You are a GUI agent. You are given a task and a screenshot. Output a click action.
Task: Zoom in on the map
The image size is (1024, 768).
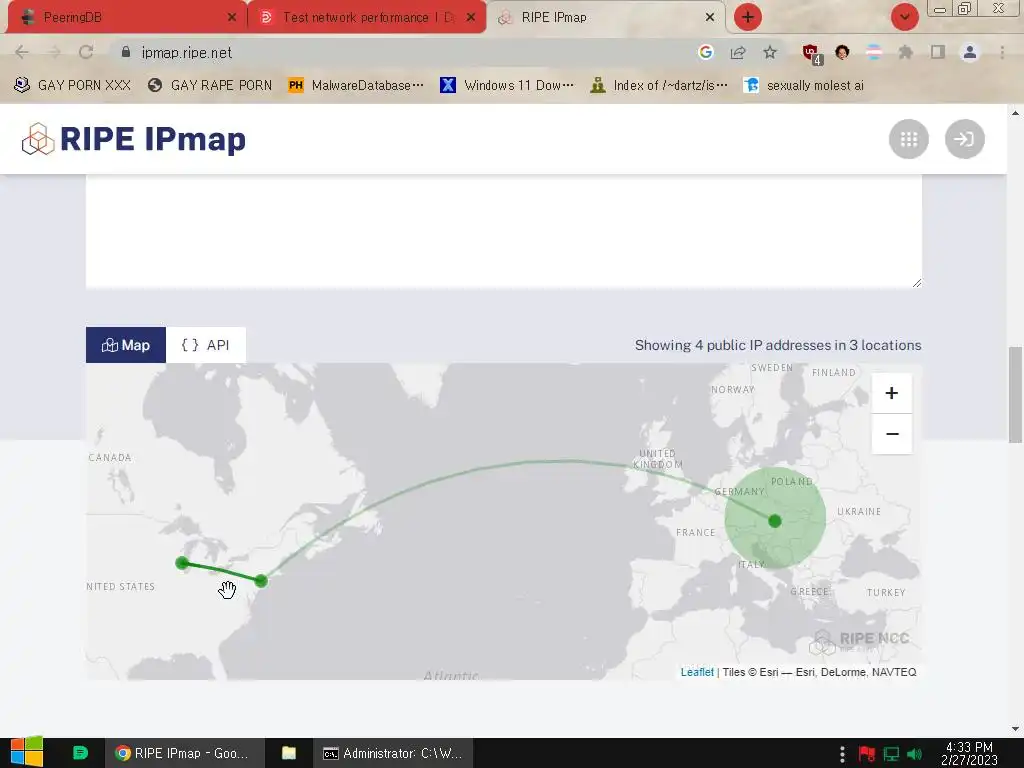[x=891, y=393]
